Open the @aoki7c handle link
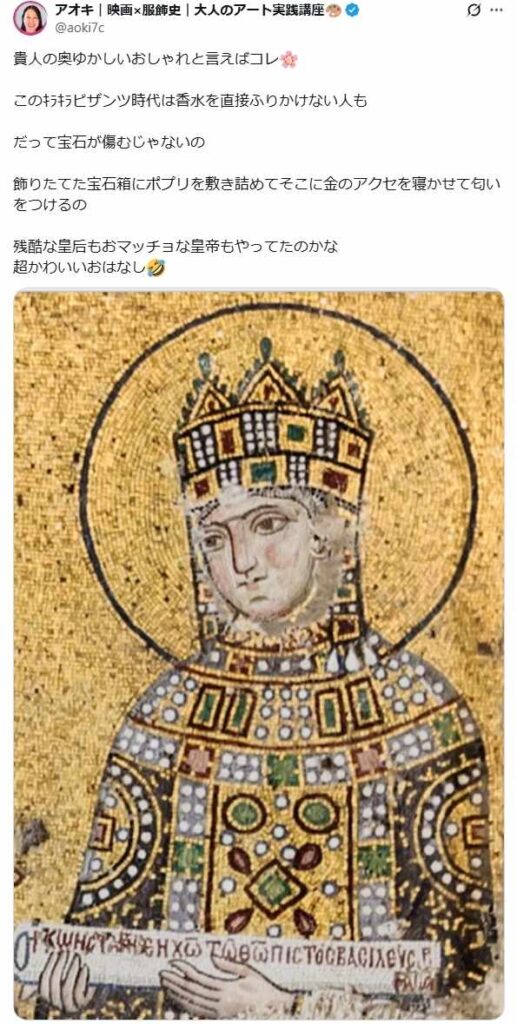 coord(80,27)
